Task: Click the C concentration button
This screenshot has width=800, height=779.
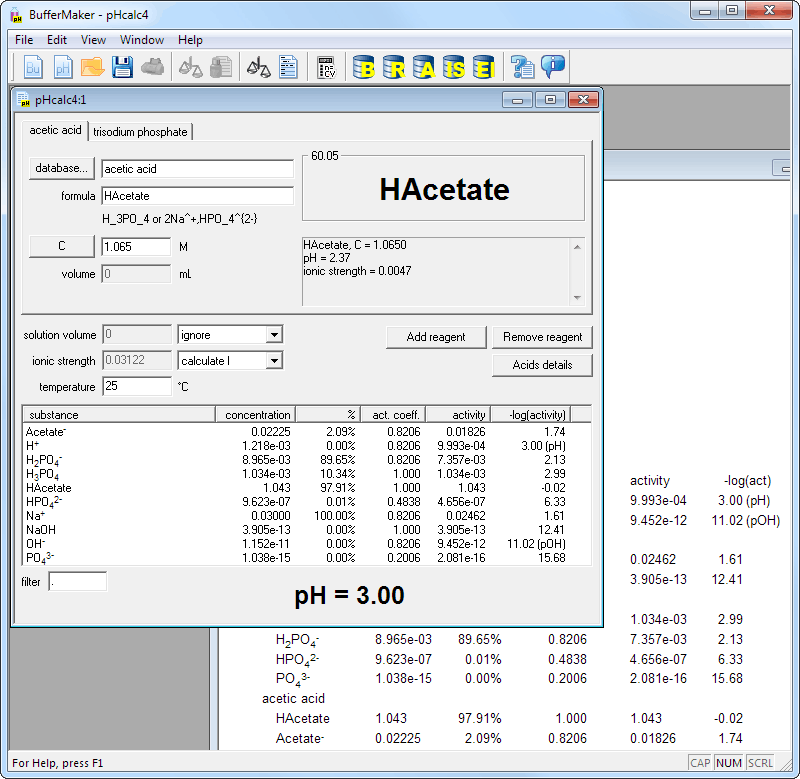Action: pos(62,246)
